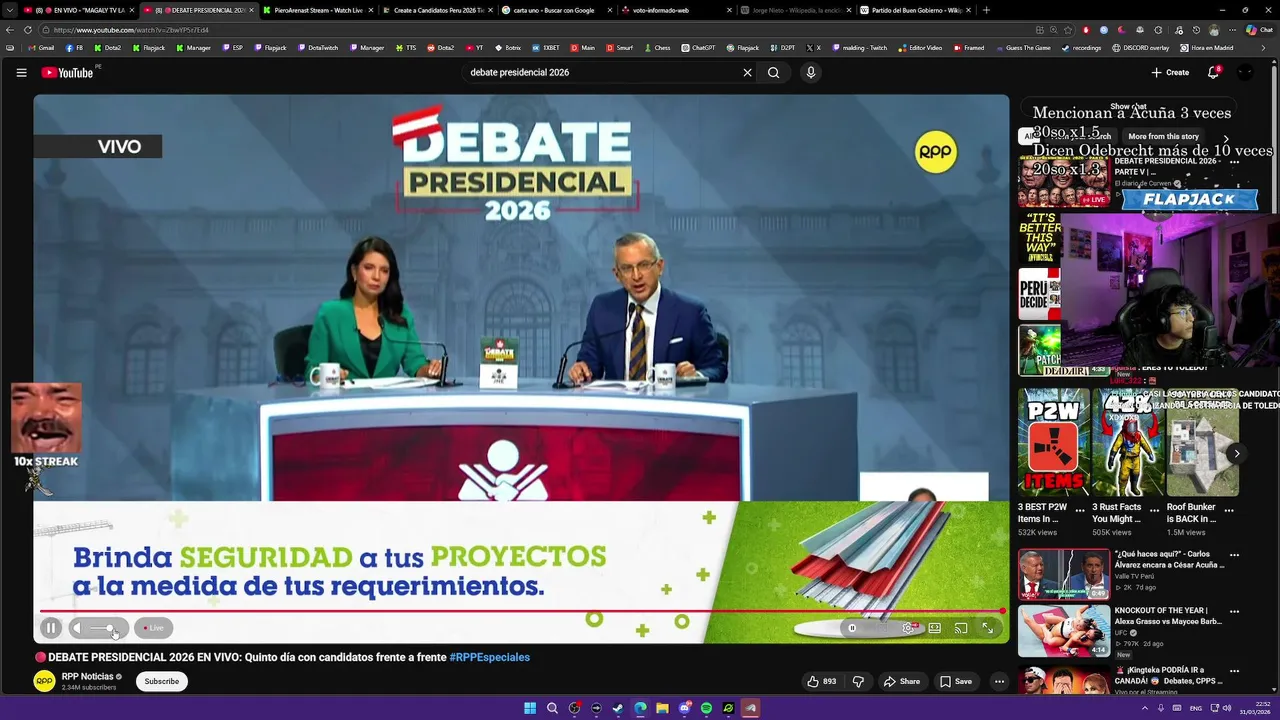
Task: Go back in browser history
Action: (x=11, y=30)
